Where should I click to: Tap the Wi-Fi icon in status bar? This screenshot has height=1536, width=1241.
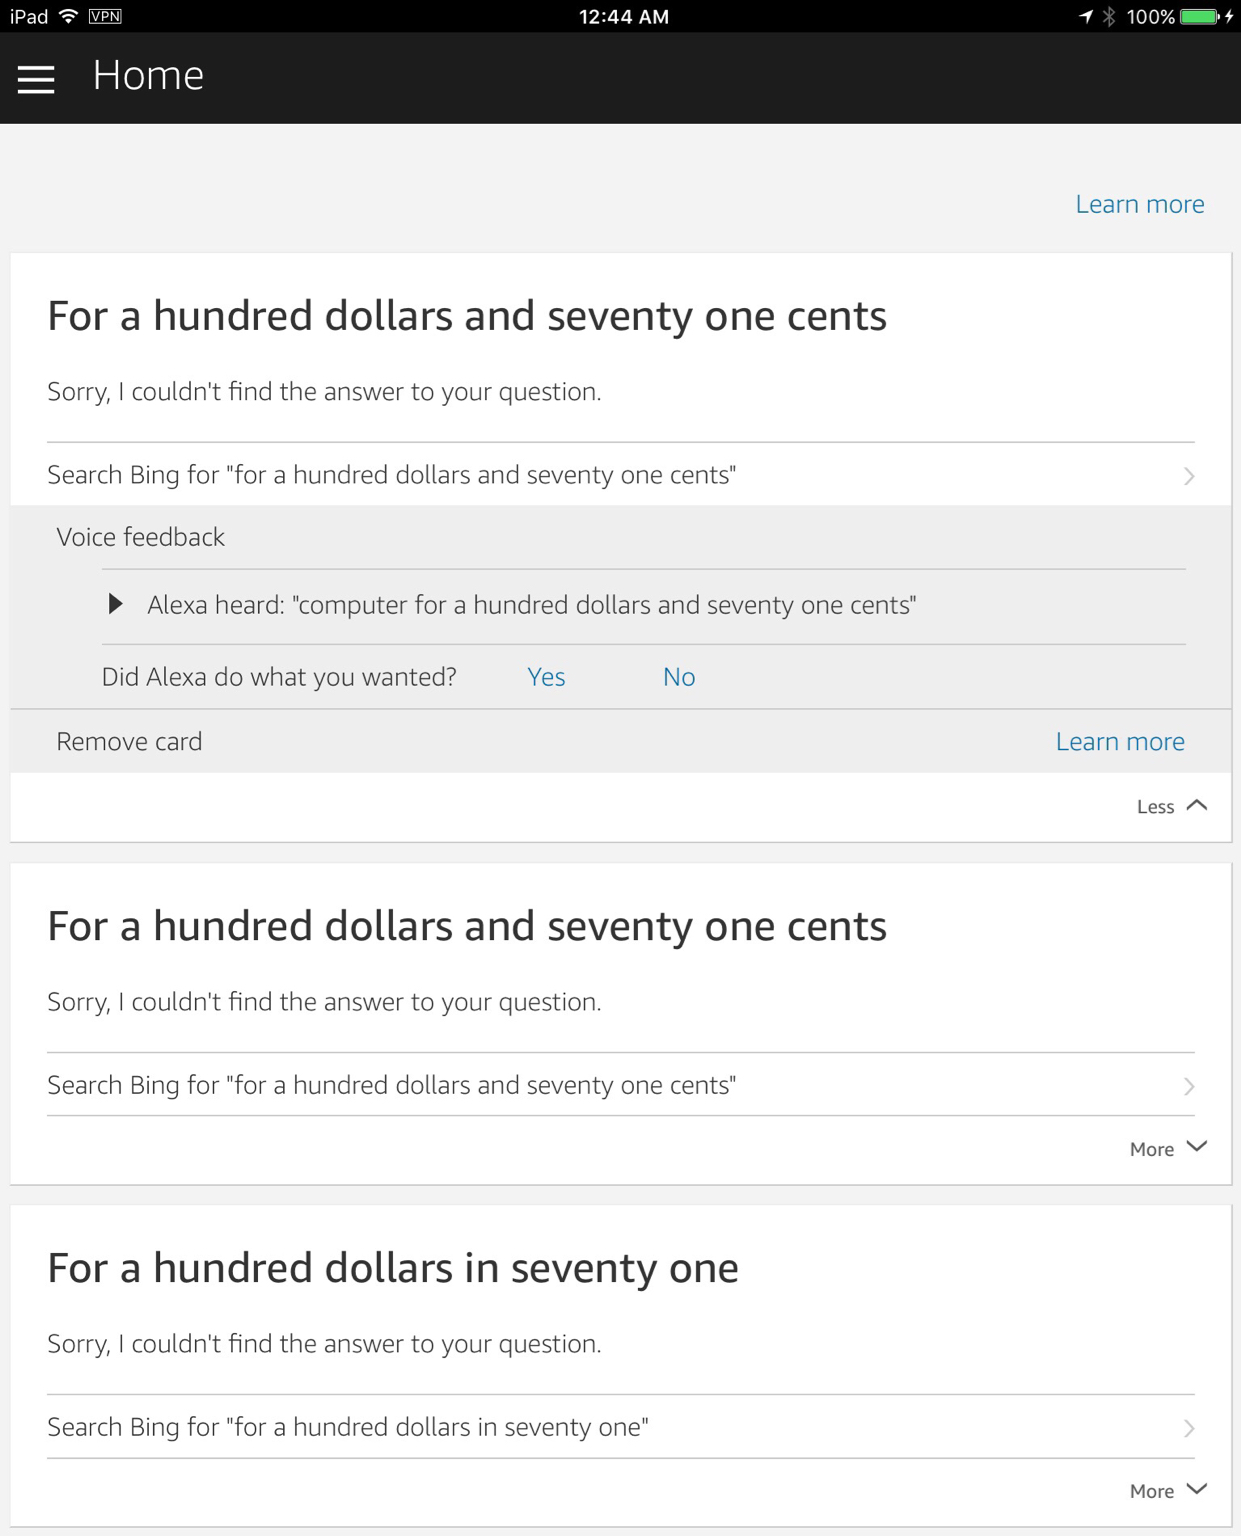69,16
